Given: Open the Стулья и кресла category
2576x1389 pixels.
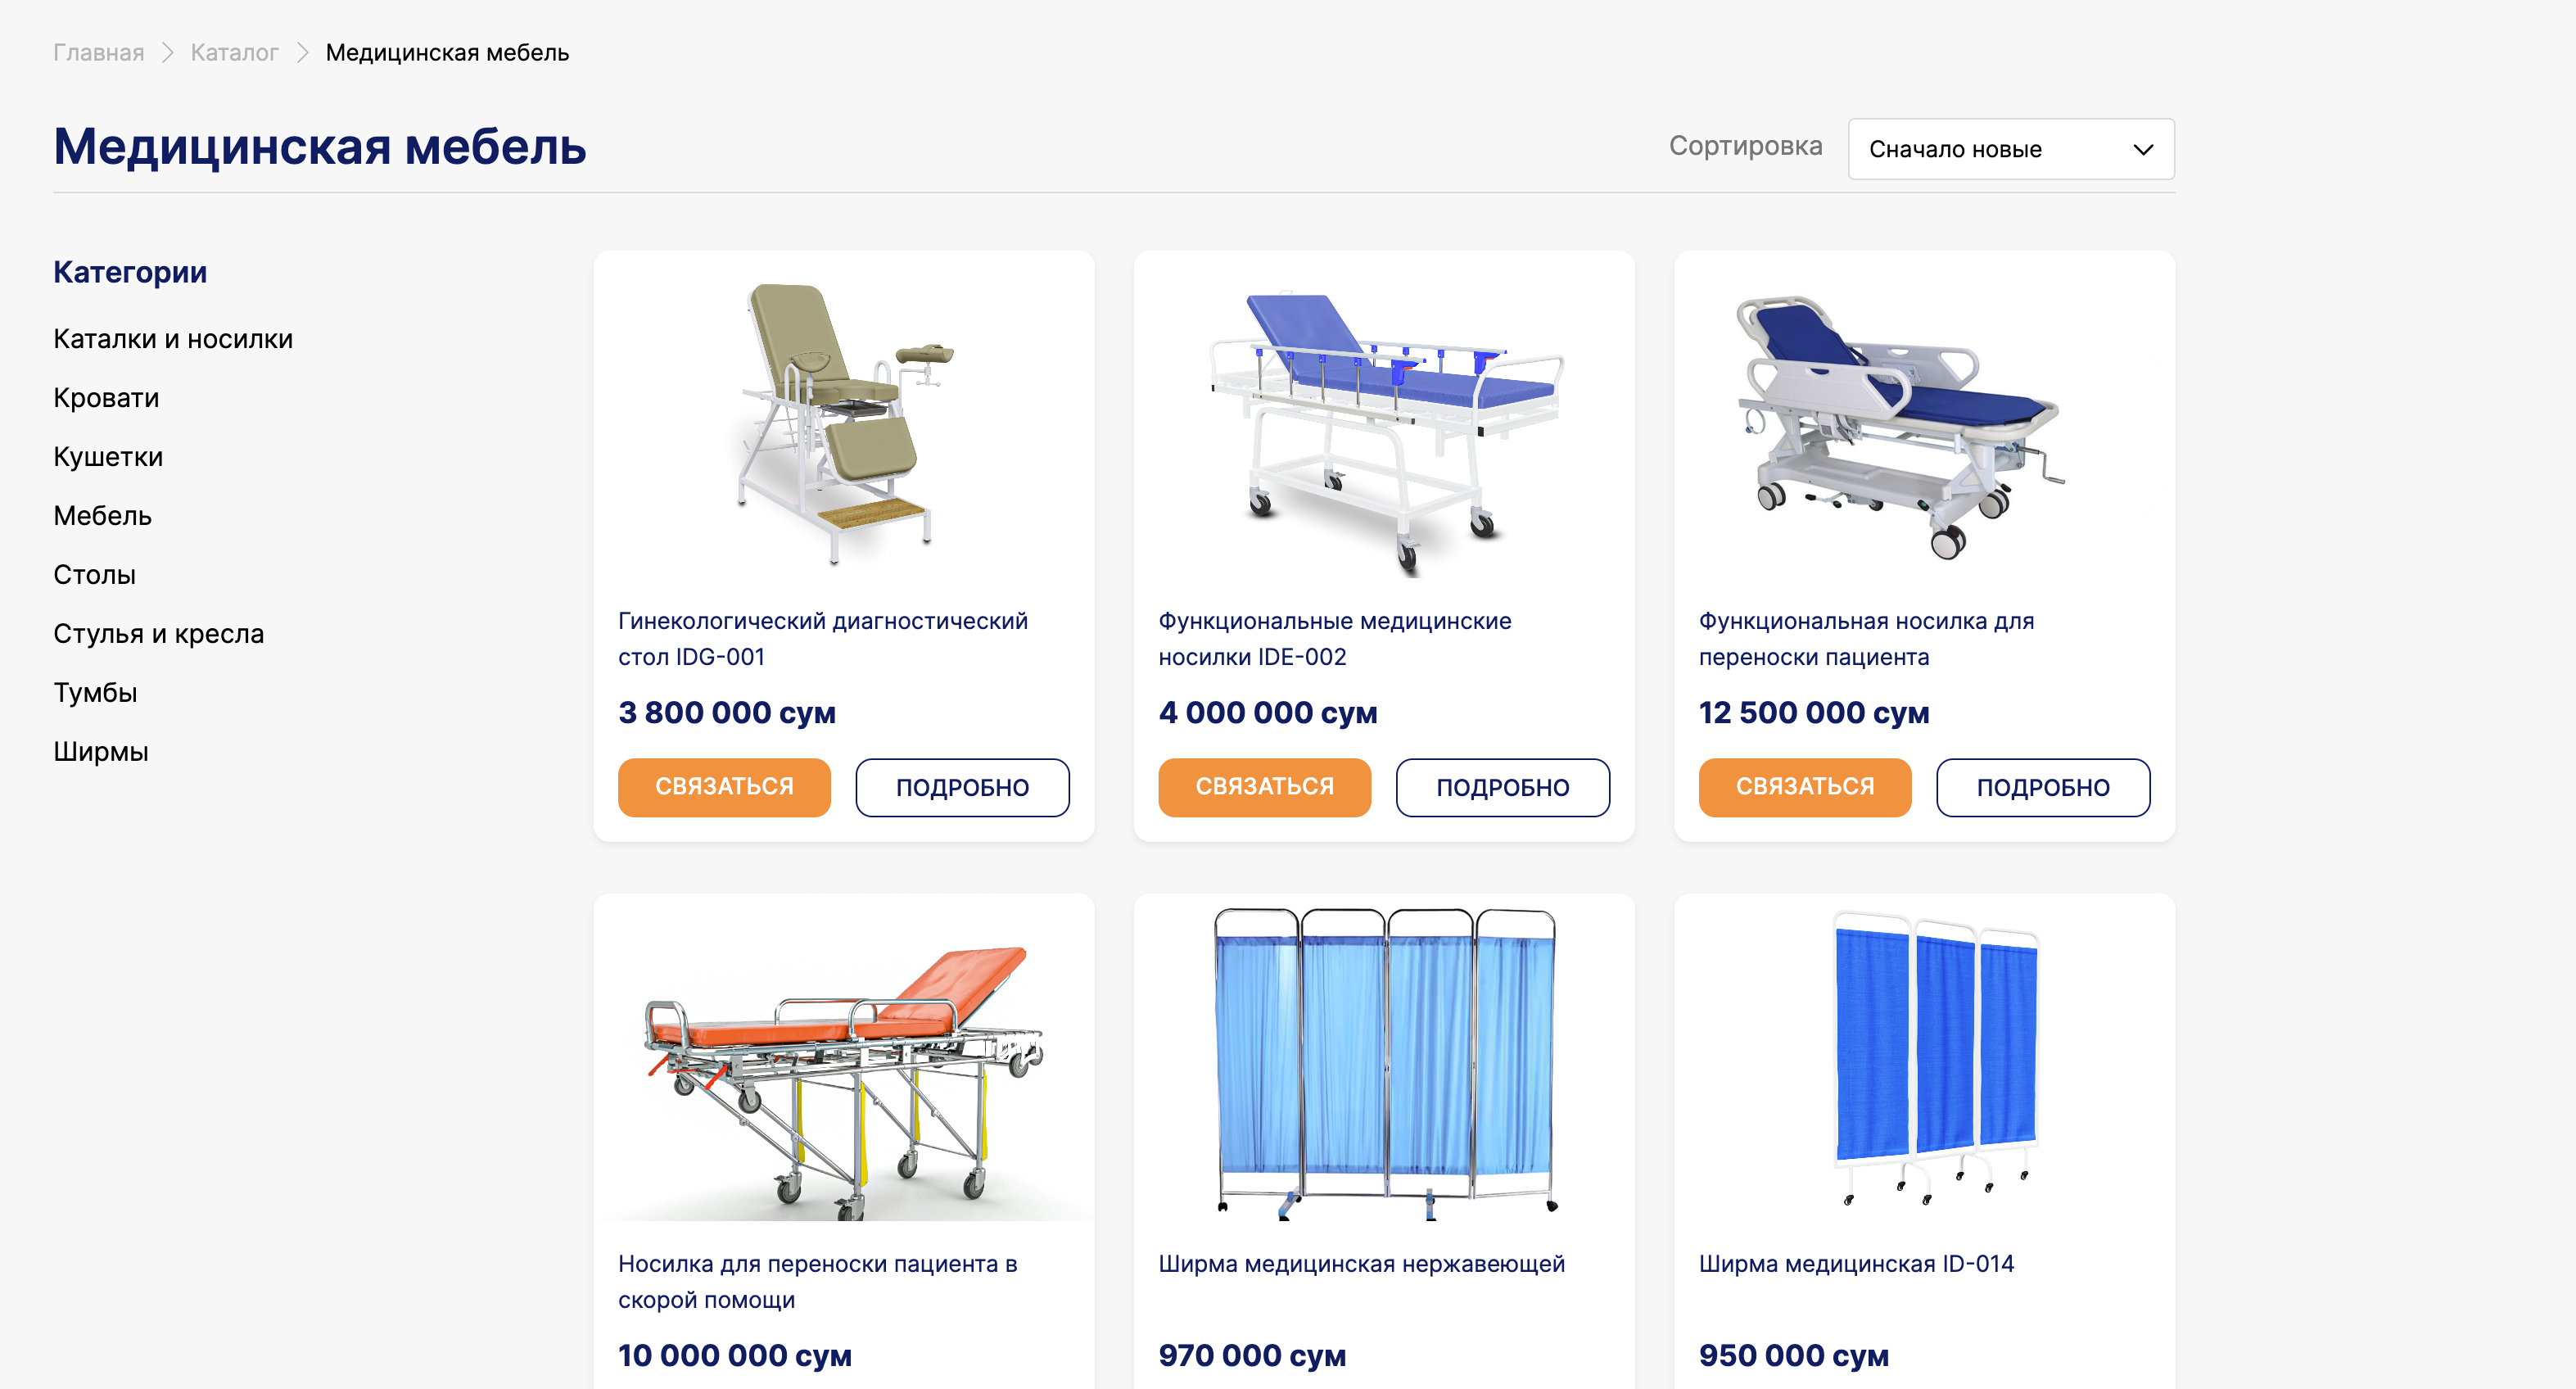Looking at the screenshot, I should pos(158,634).
